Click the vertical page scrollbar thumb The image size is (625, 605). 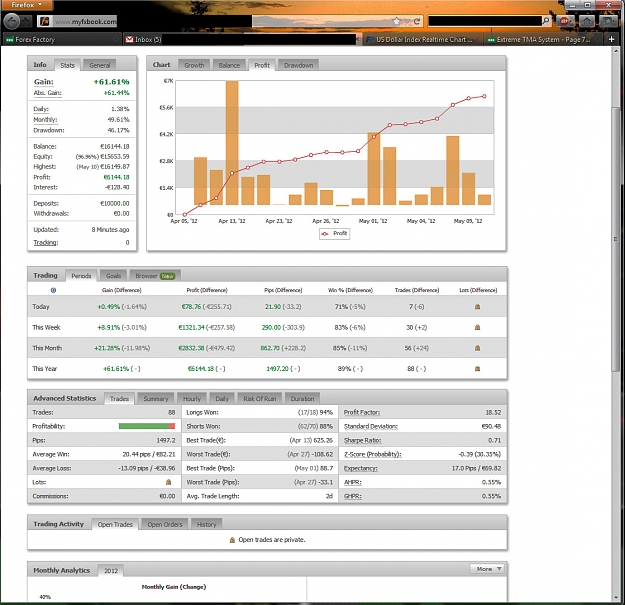click(x=615, y=239)
